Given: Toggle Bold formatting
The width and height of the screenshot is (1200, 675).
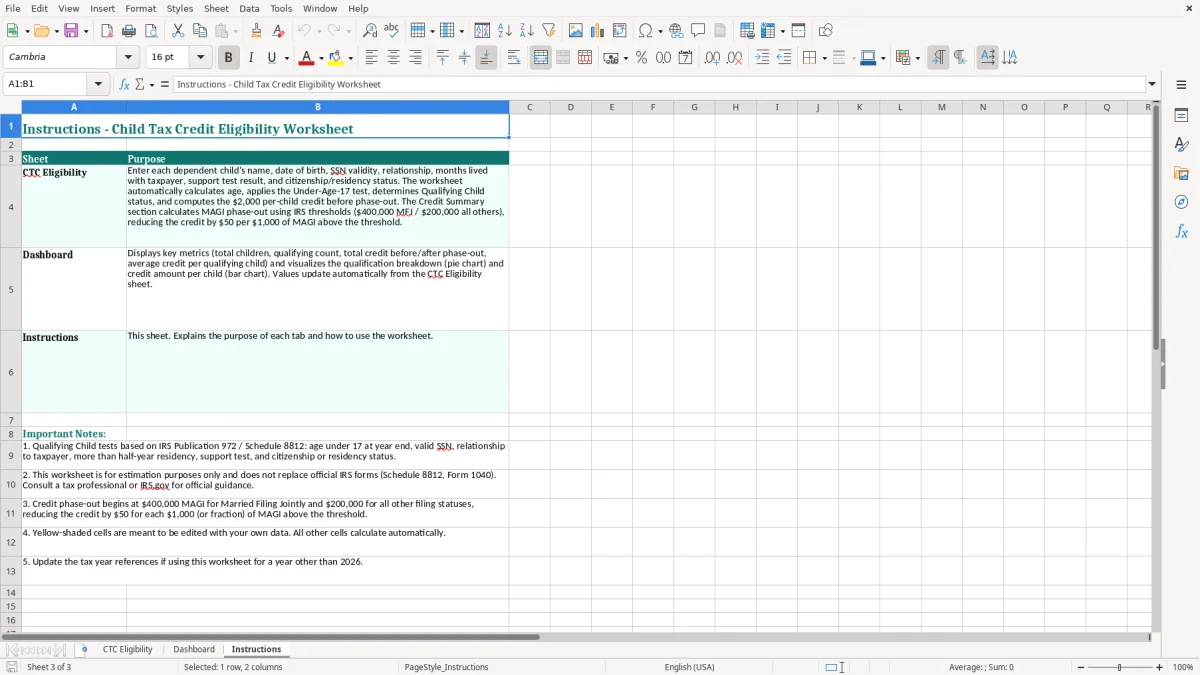Looking at the screenshot, I should click(228, 58).
